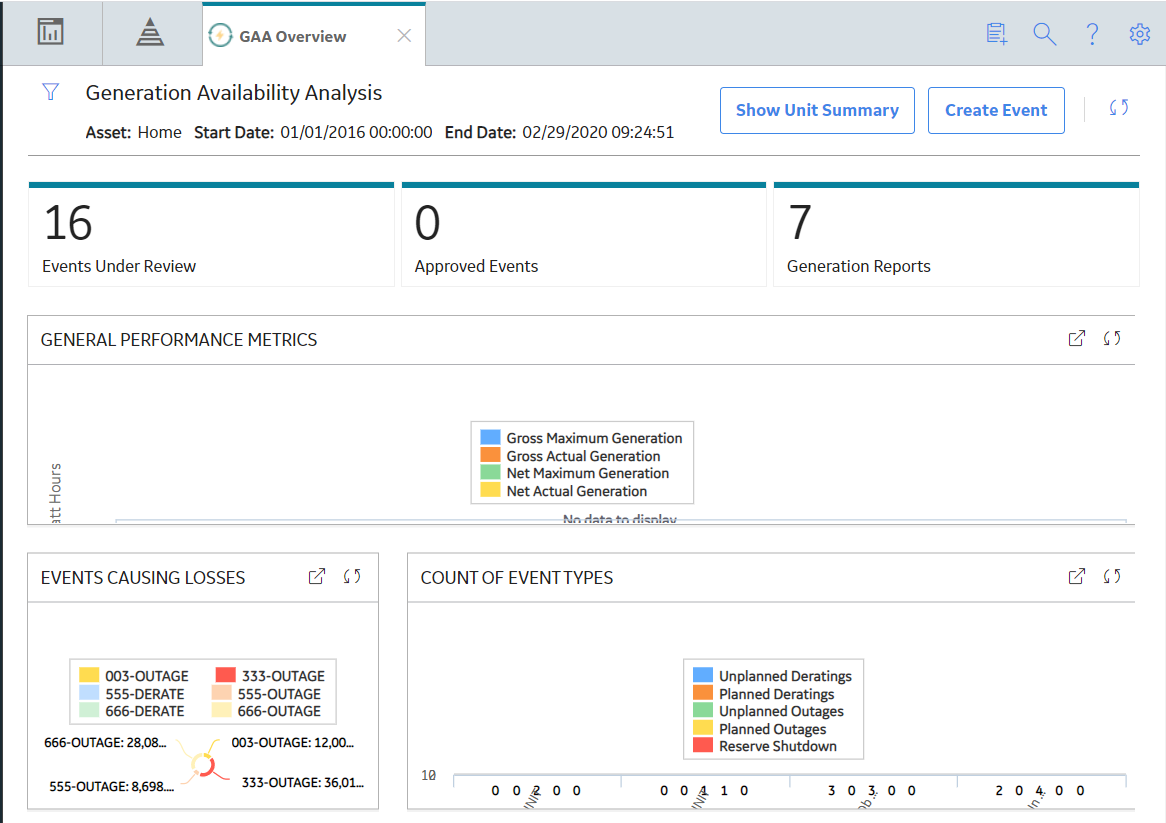This screenshot has height=823, width=1166.
Task: Switch to the GAA Overview tab
Action: point(313,35)
